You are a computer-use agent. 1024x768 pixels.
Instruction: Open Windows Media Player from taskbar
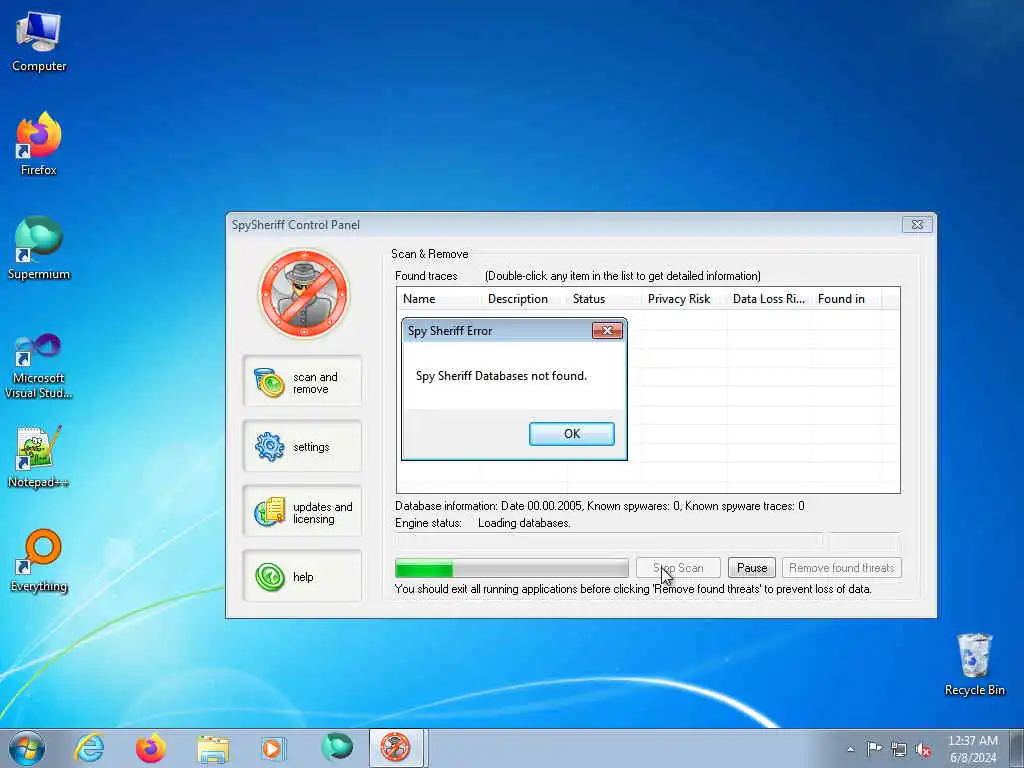272,748
